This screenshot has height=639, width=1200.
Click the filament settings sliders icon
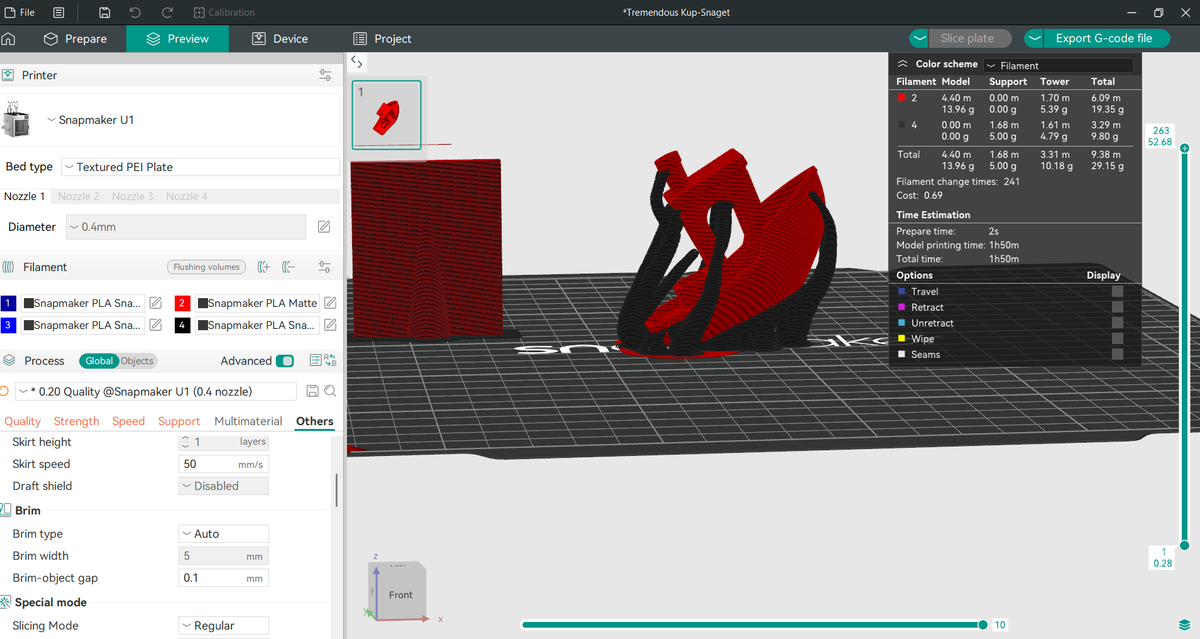325,267
